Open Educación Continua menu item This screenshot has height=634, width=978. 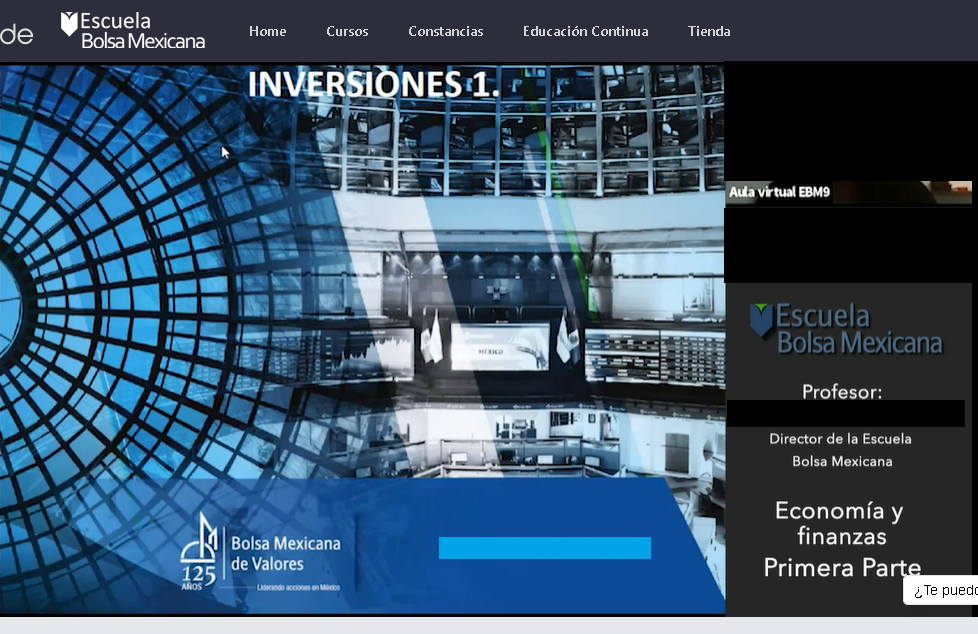click(586, 31)
